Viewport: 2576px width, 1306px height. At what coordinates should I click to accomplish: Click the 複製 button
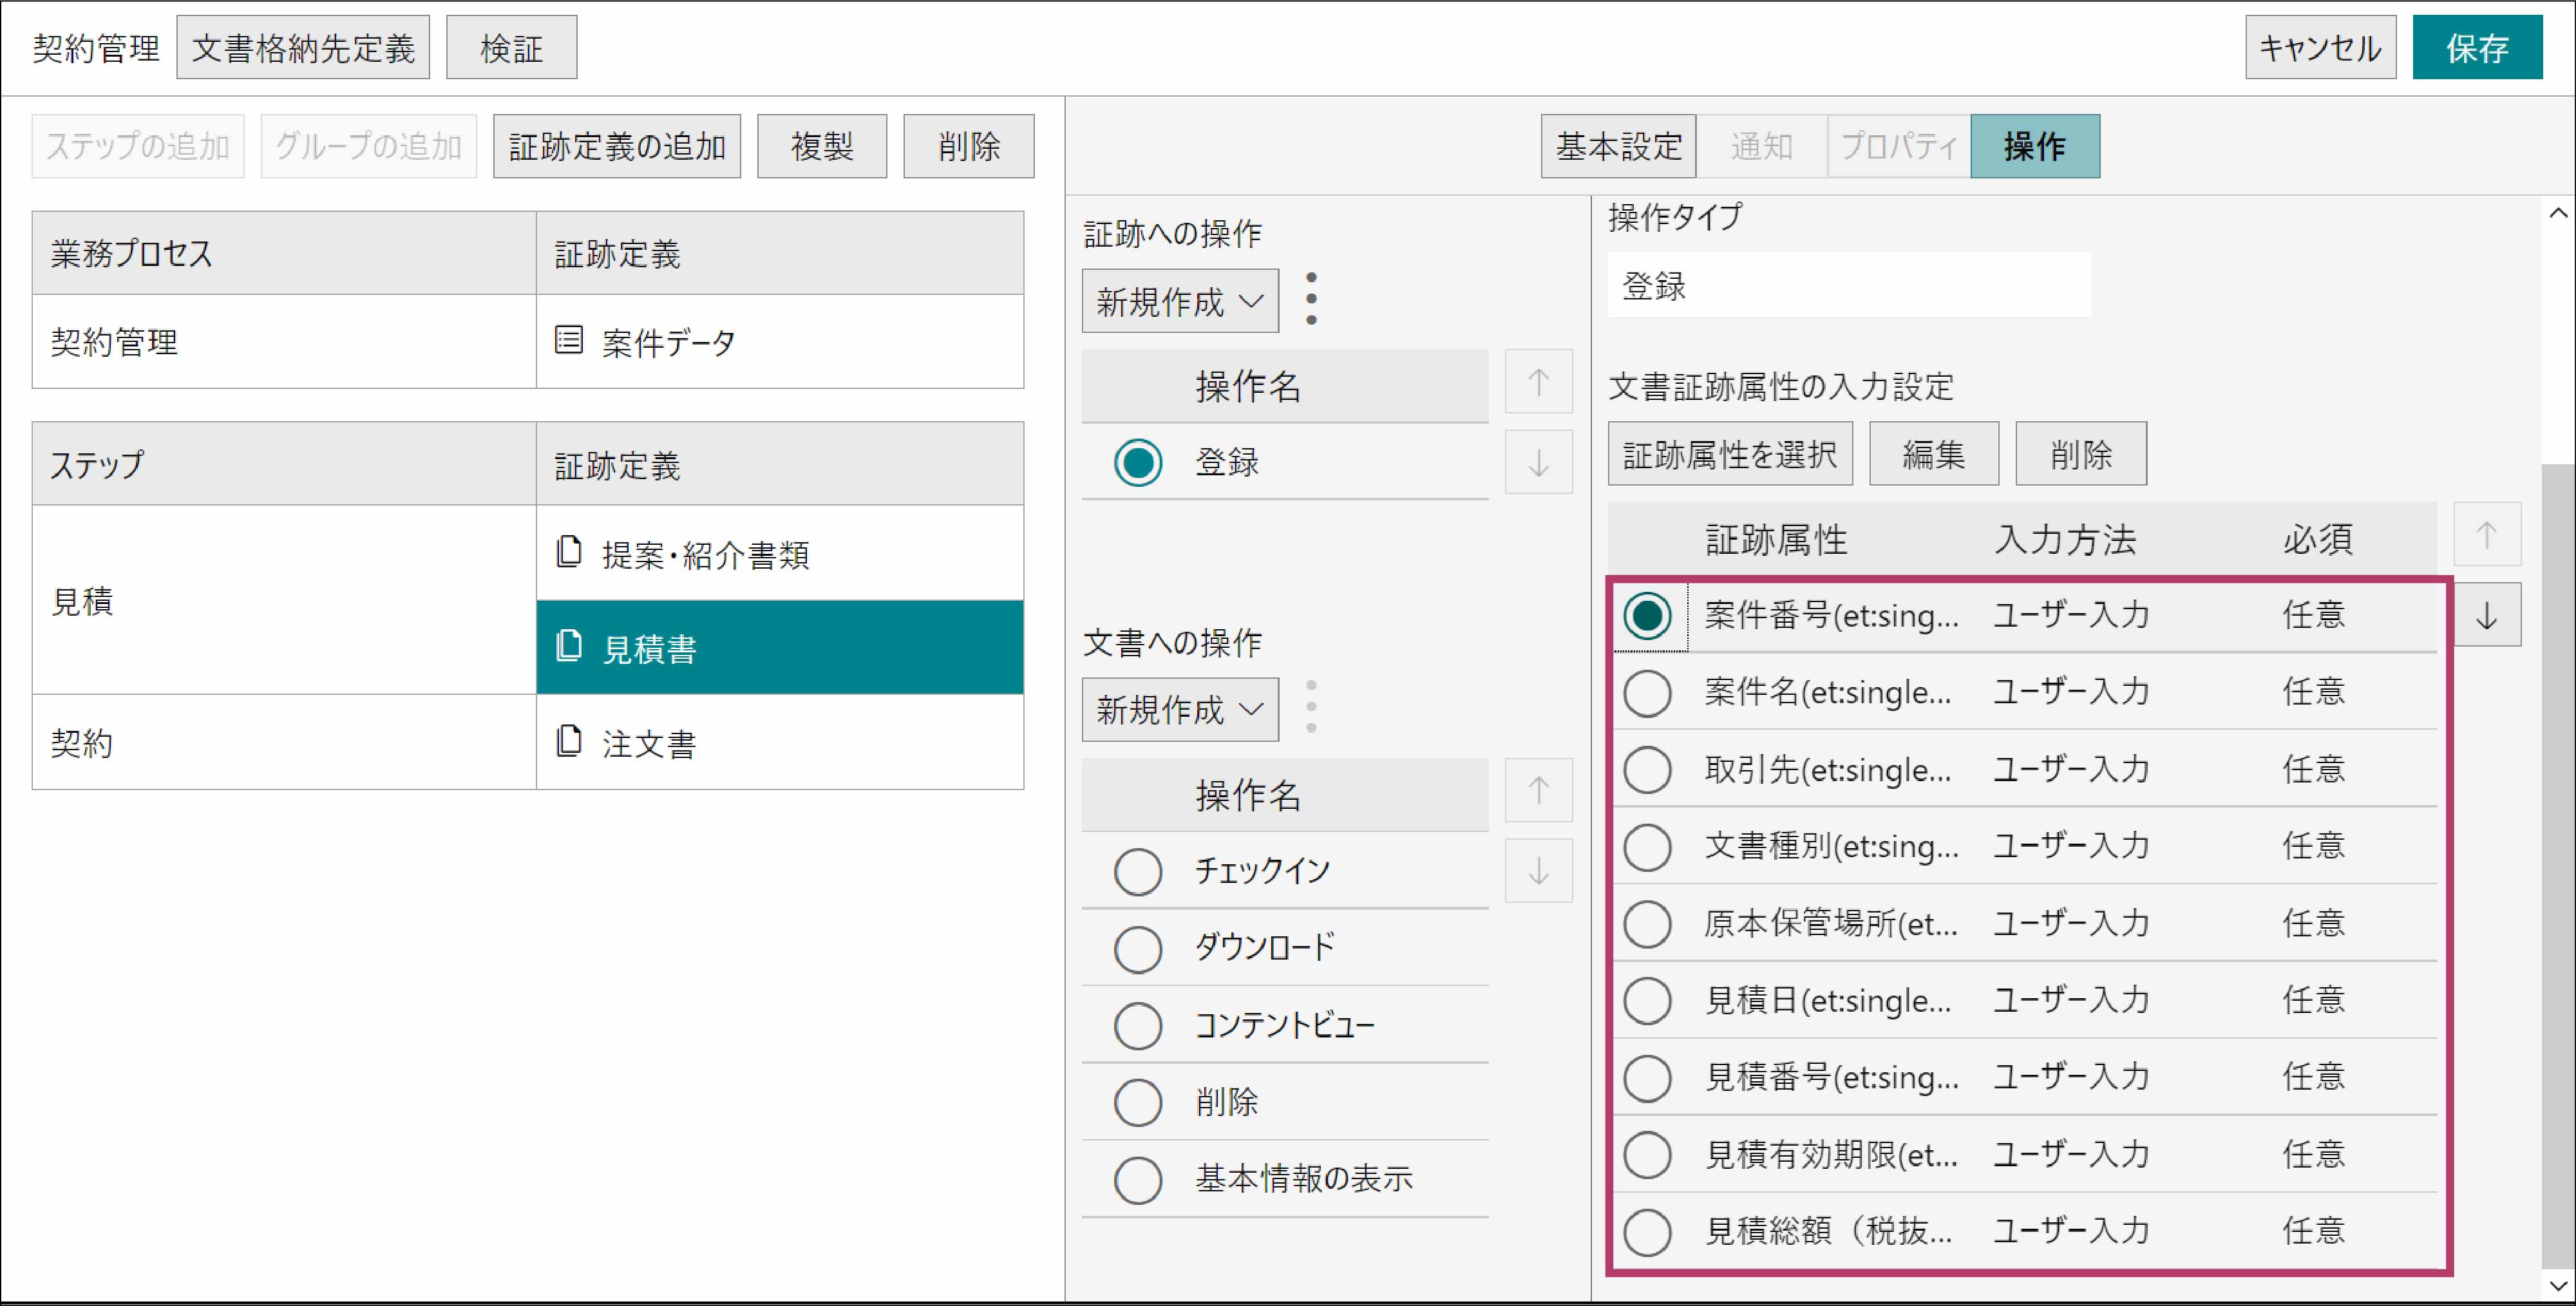(822, 146)
